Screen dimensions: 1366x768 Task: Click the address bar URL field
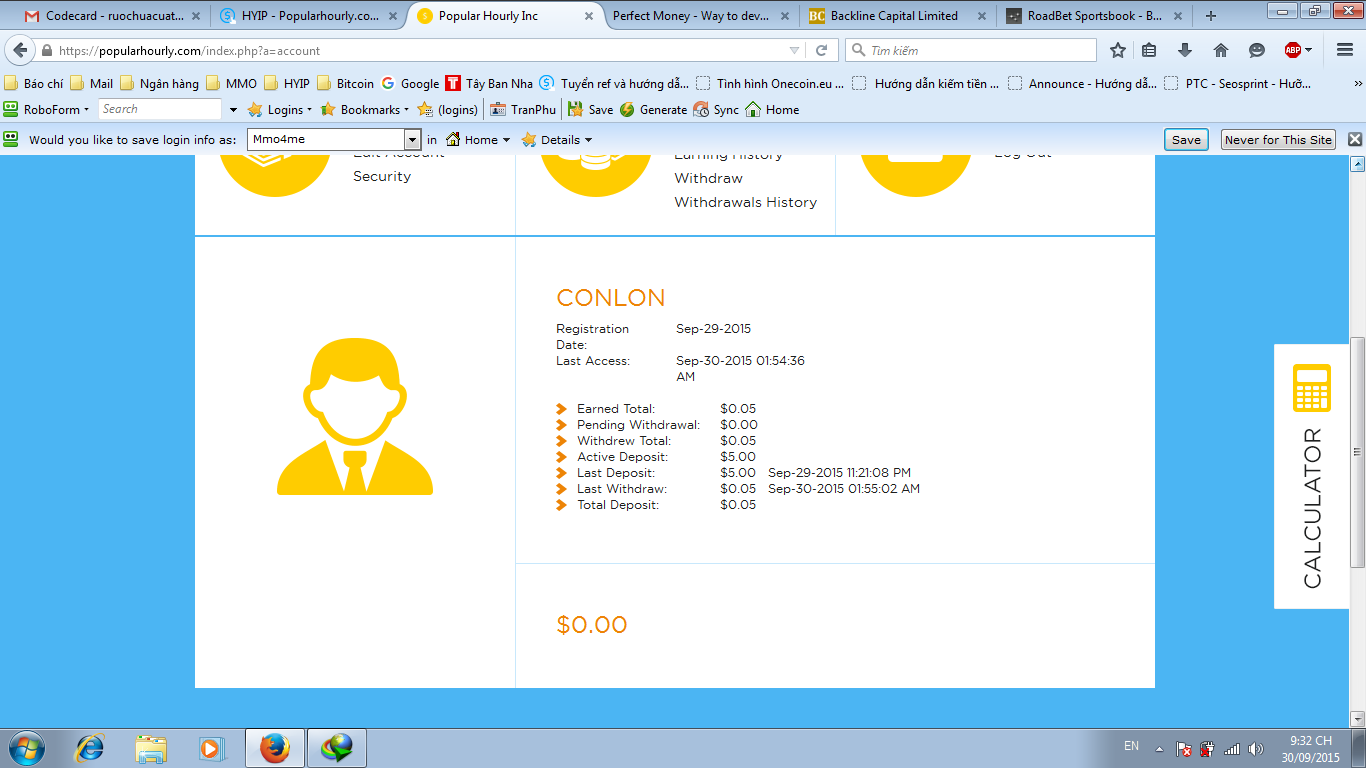click(x=420, y=50)
